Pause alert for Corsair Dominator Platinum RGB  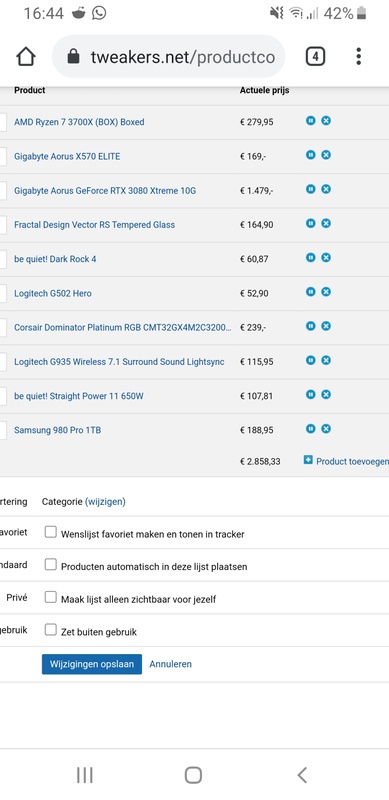[x=310, y=326]
